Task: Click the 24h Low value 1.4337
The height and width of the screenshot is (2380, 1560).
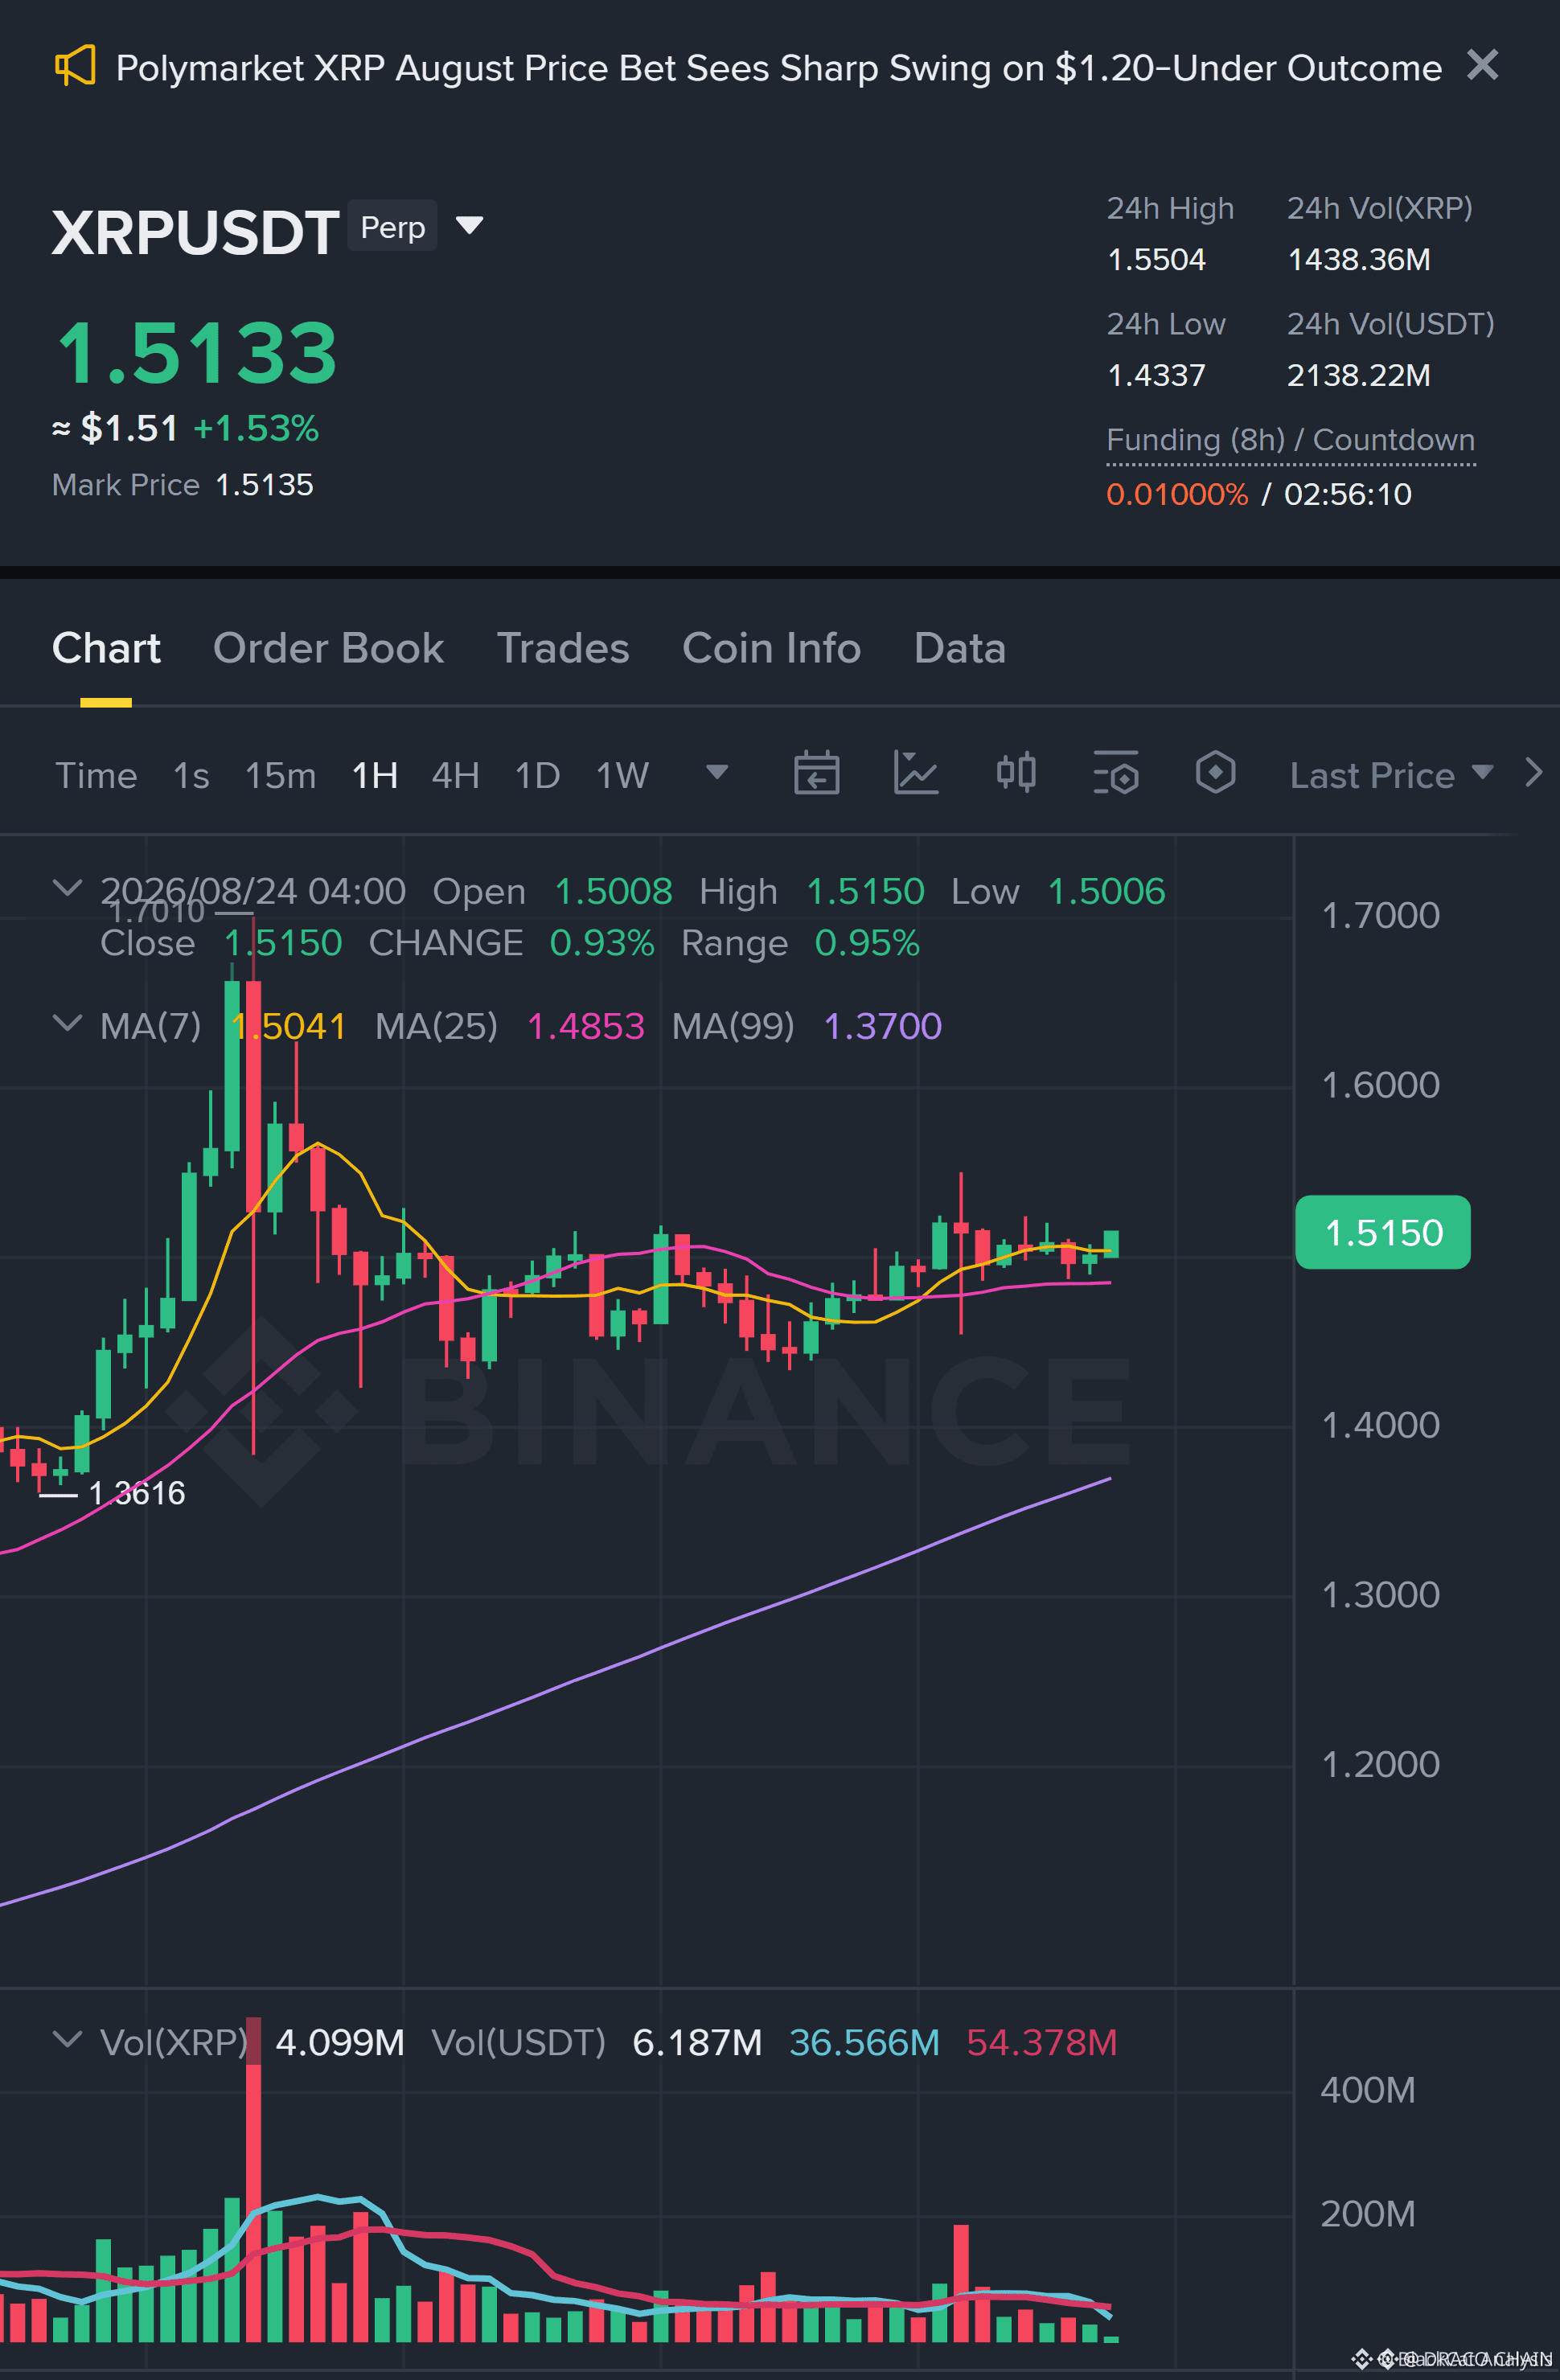Action: (1156, 376)
